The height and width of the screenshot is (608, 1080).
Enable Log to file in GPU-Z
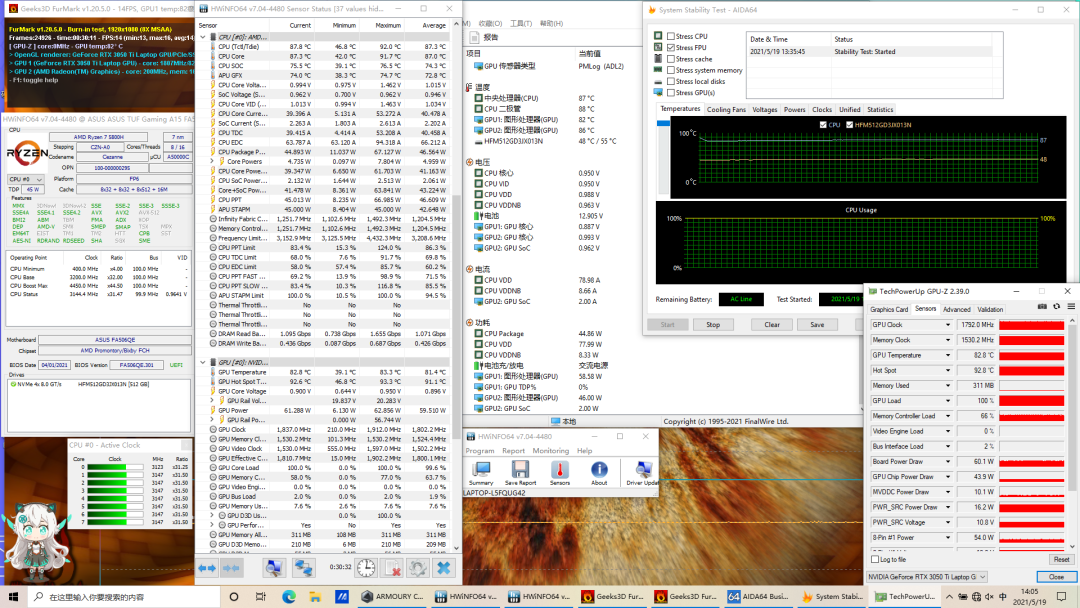pyautogui.click(x=875, y=559)
